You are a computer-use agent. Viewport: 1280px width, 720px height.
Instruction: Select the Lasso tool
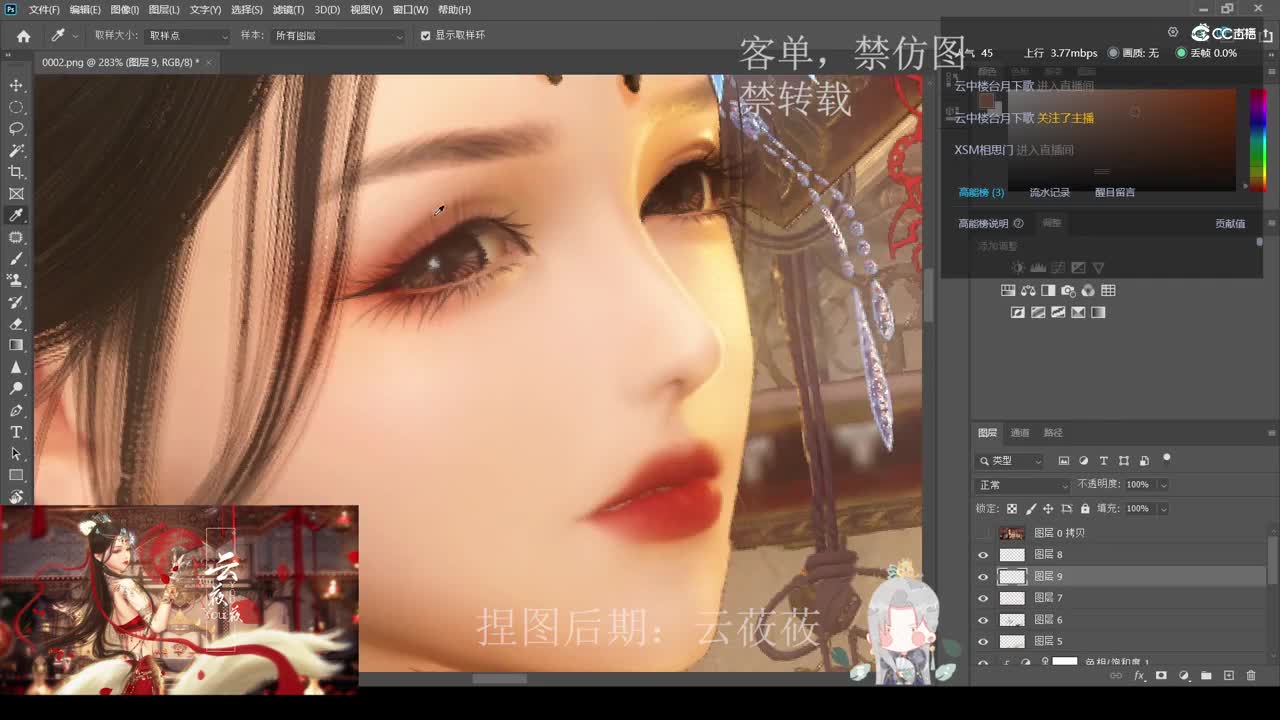(16, 129)
